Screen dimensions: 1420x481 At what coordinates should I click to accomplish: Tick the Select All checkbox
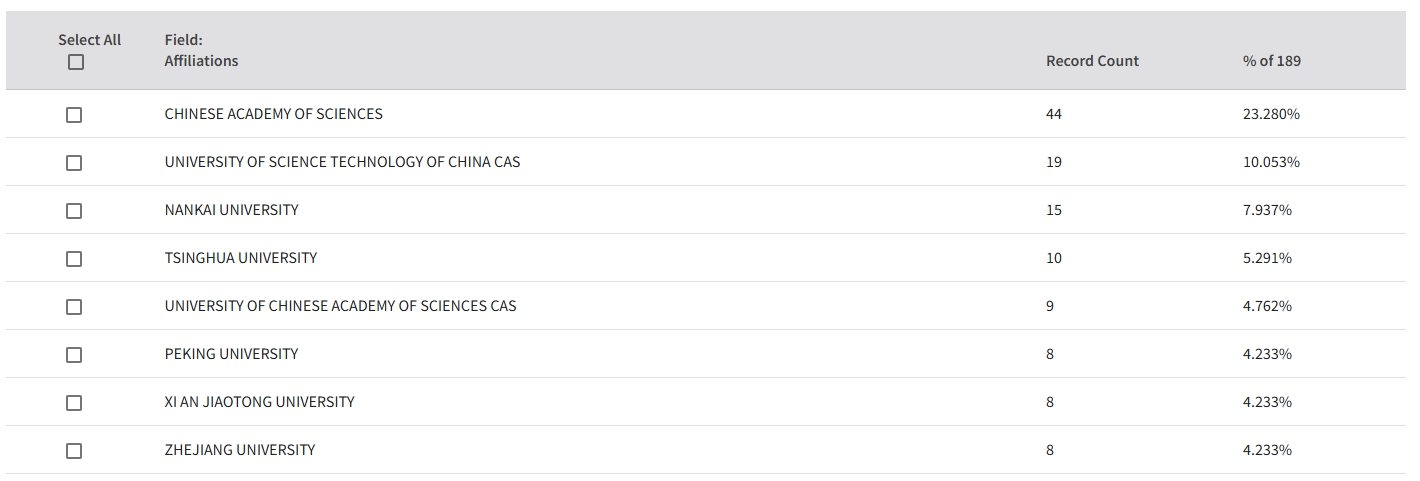pyautogui.click(x=76, y=62)
